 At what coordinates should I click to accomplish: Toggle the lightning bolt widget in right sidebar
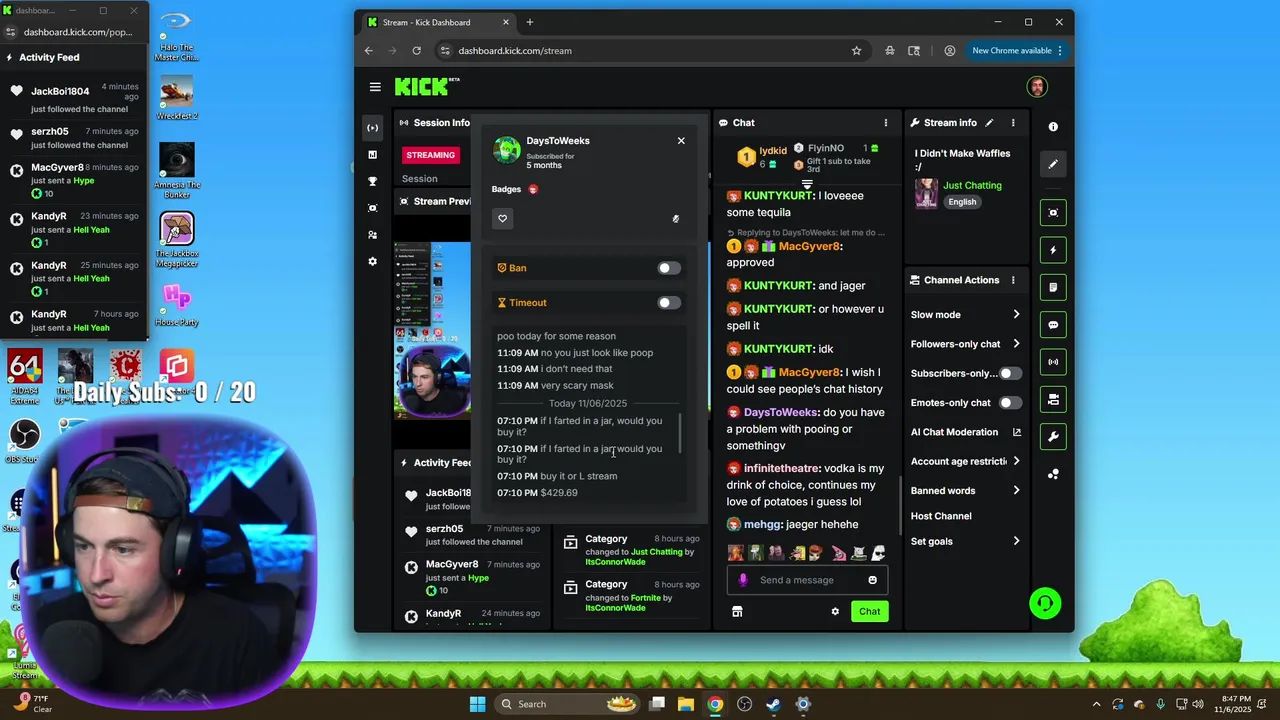[x=1053, y=250]
